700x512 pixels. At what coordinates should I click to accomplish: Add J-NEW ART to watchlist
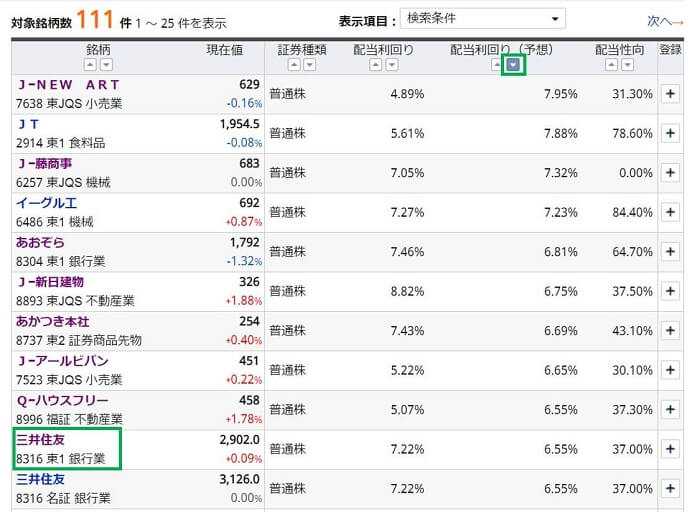[670, 94]
